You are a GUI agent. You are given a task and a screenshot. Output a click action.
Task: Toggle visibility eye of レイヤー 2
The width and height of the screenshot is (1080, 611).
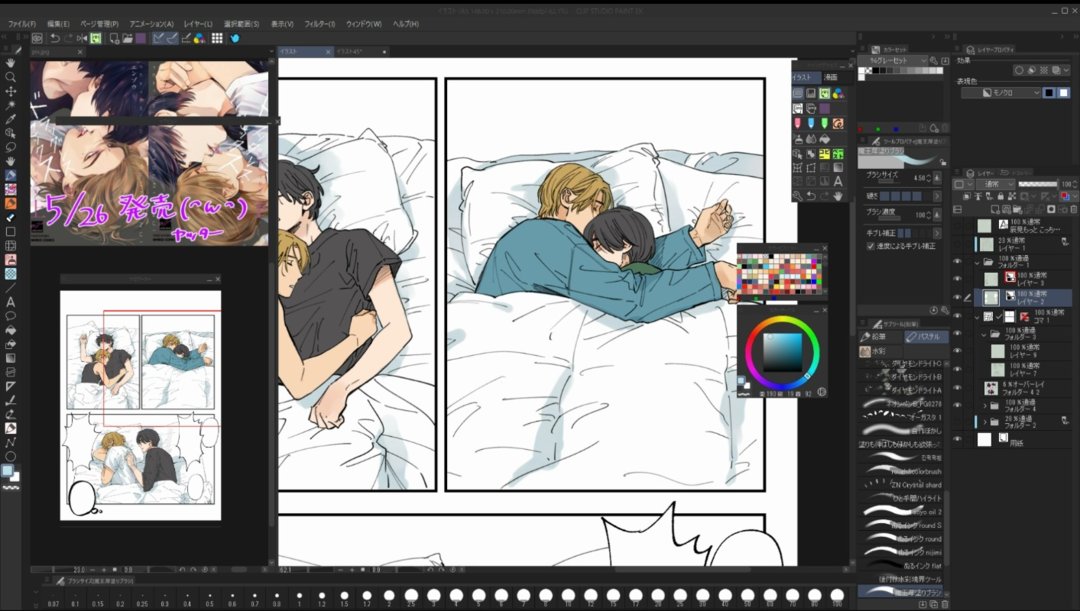(x=957, y=298)
